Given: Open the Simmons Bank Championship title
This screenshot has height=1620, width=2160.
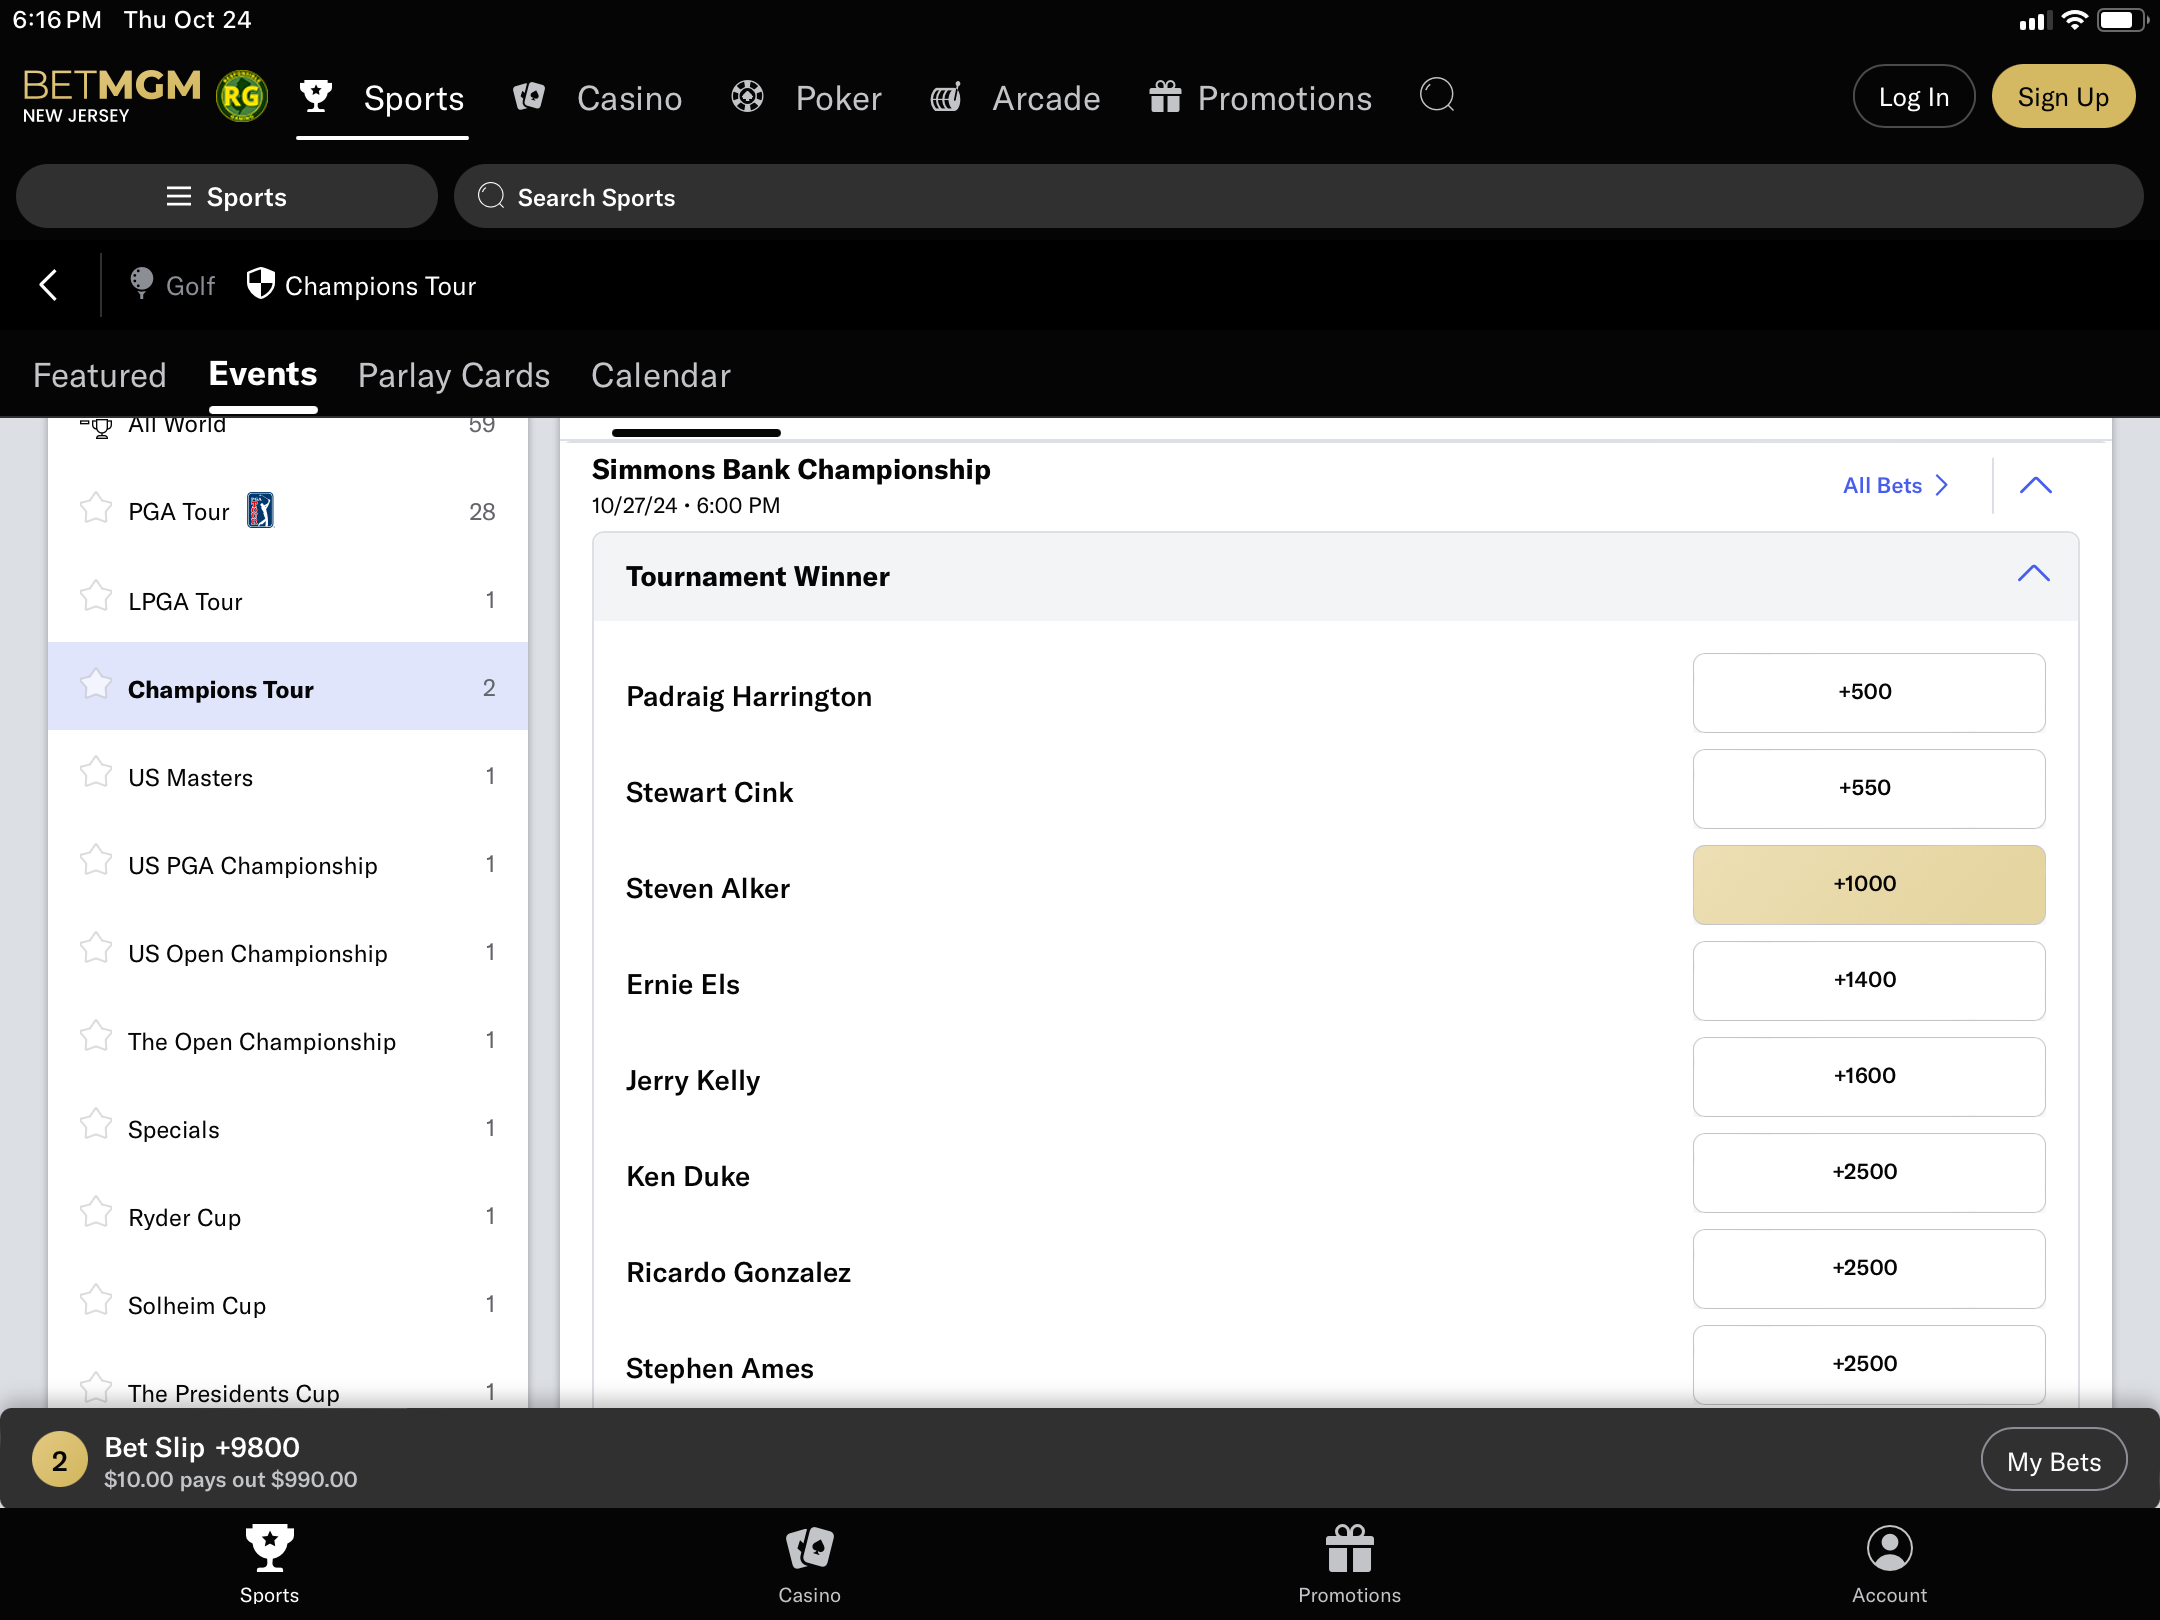Looking at the screenshot, I should pos(791,469).
